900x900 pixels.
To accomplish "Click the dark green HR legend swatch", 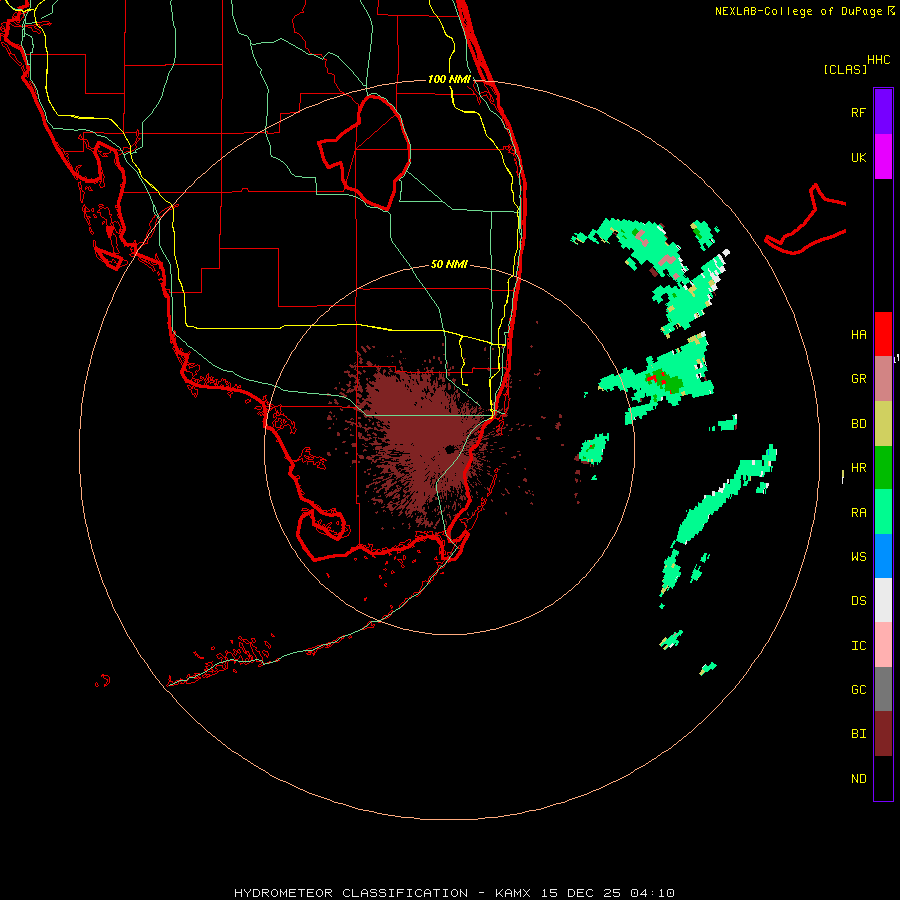I will click(883, 468).
